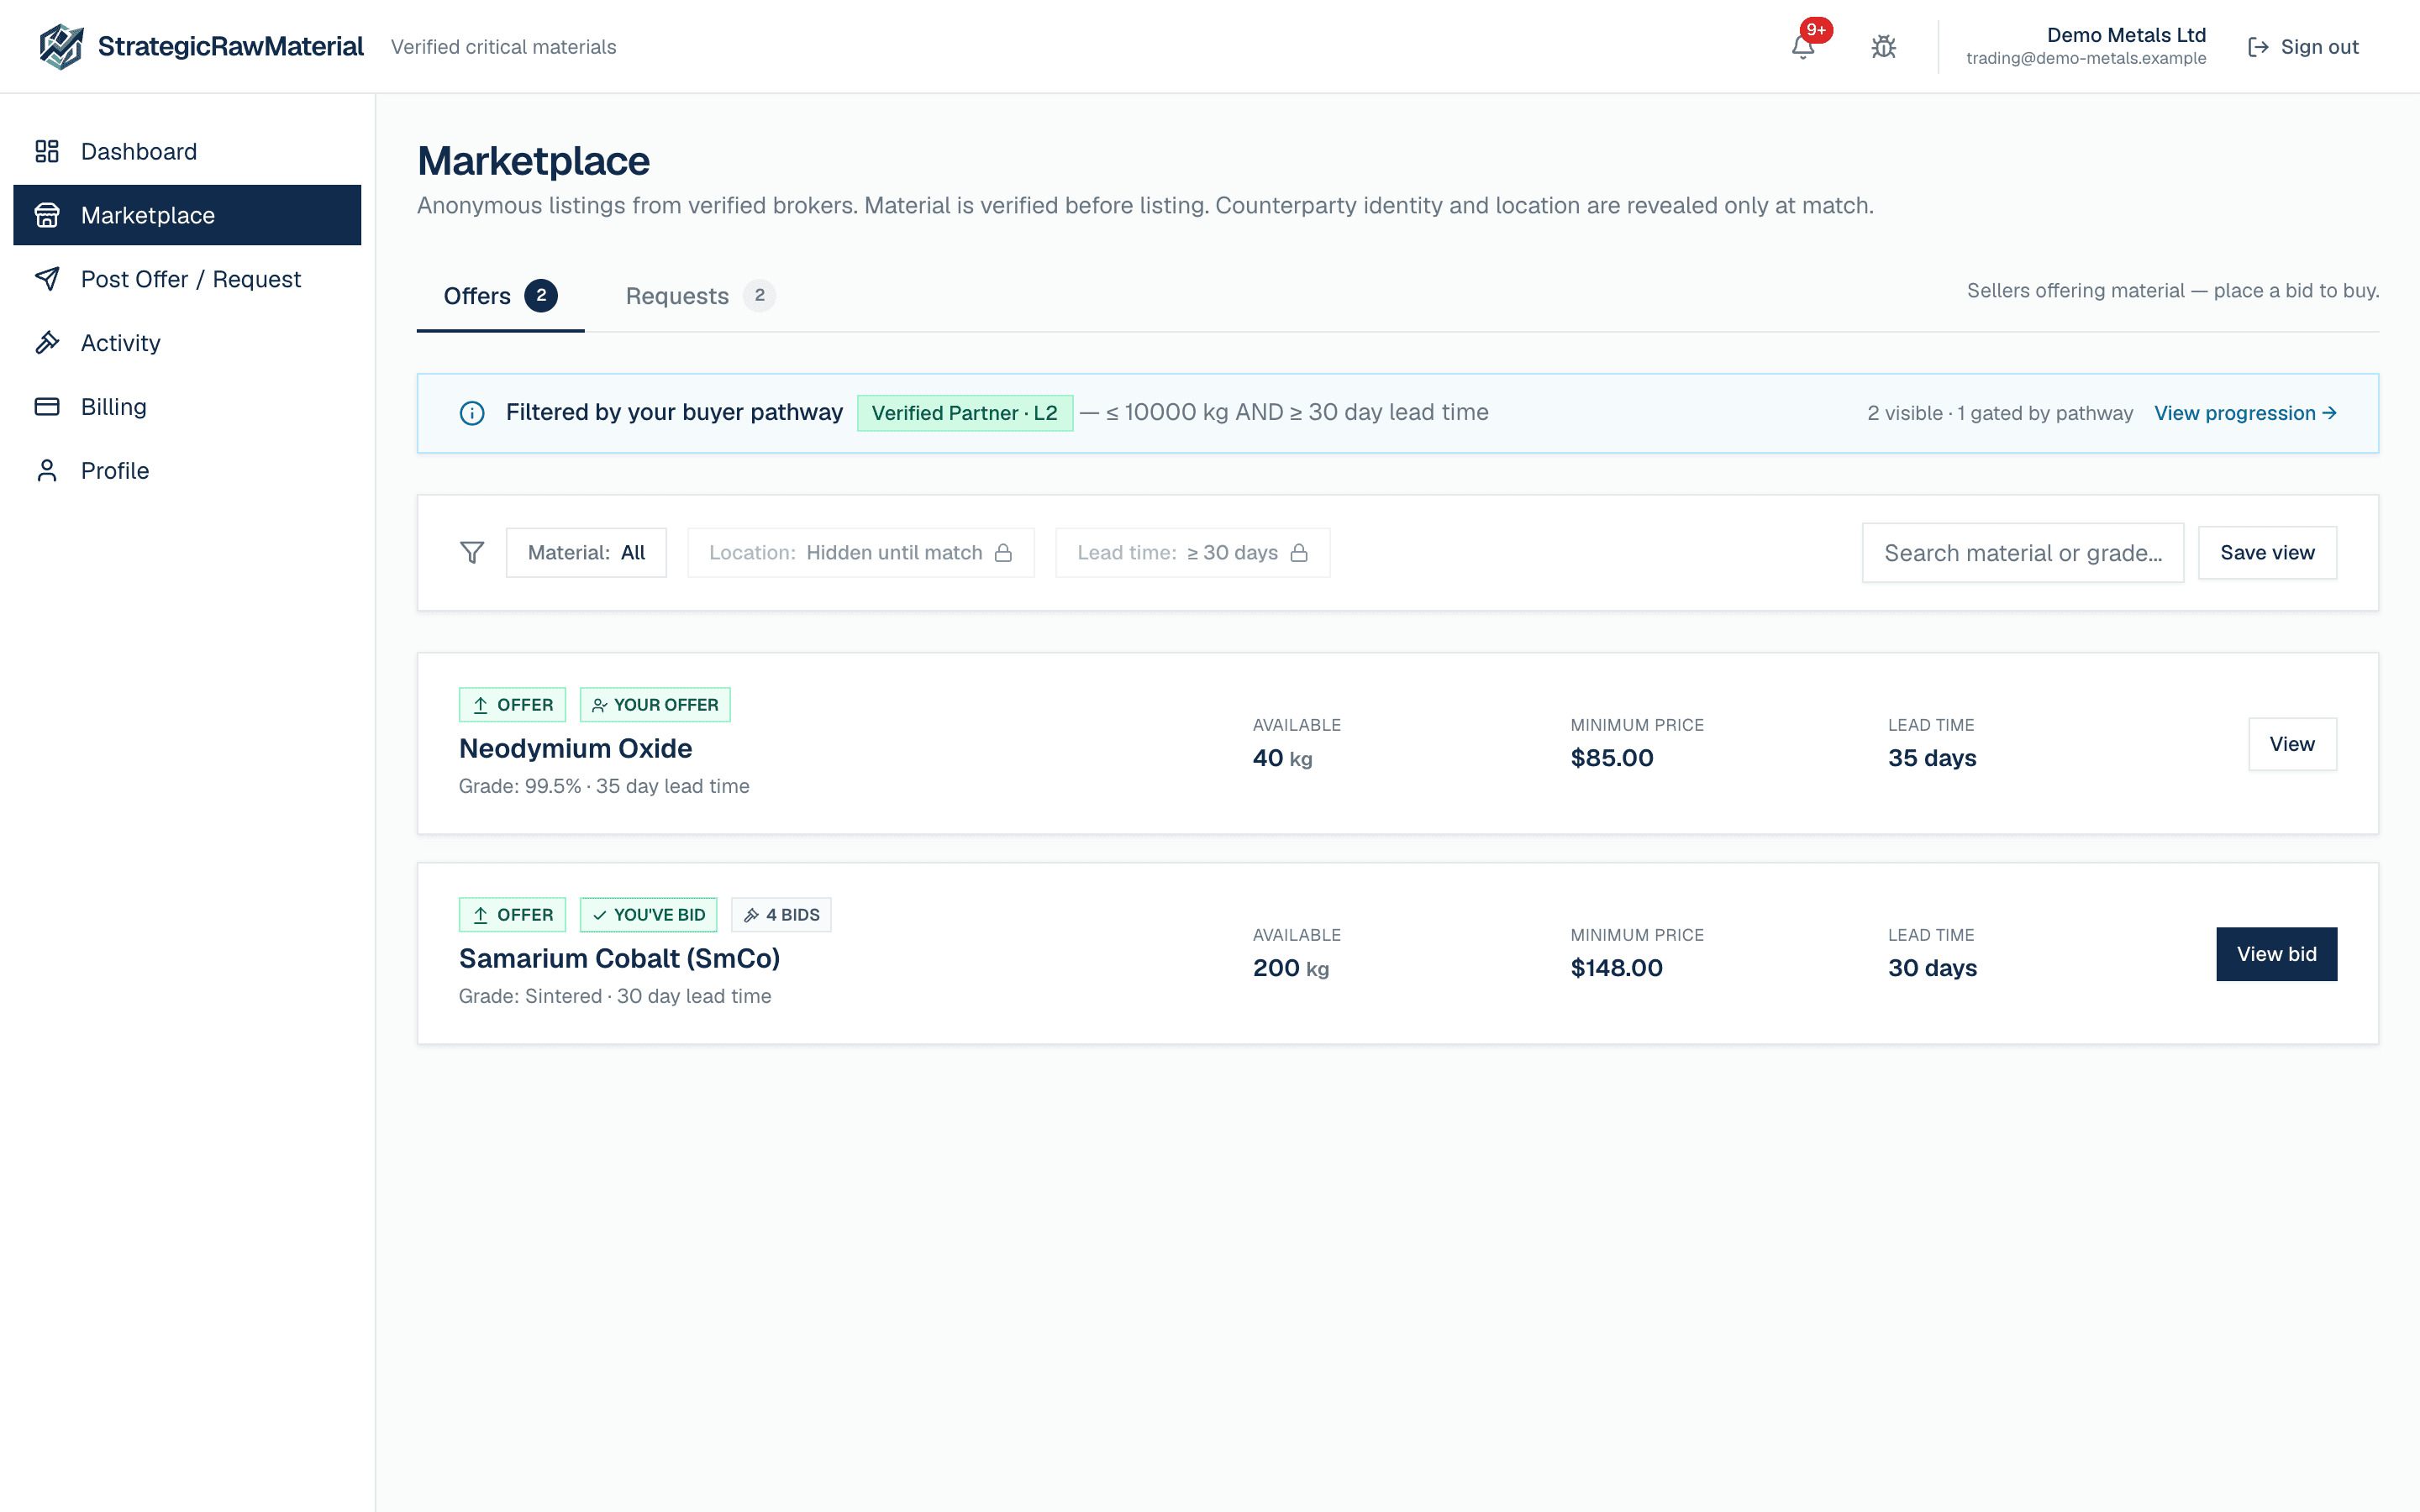Click the lock icon on Lead time filter
The height and width of the screenshot is (1512, 2420).
coord(1299,553)
